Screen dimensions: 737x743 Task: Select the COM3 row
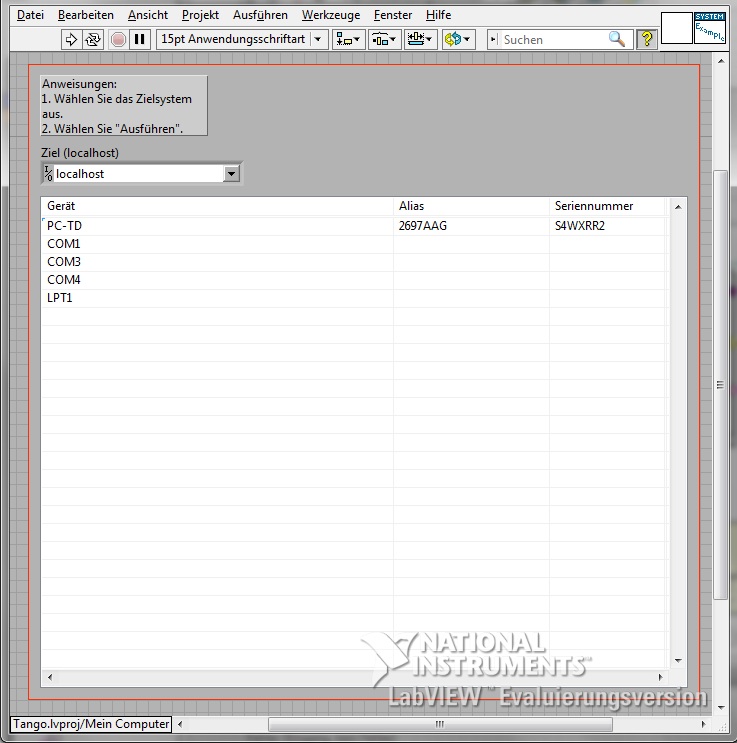tap(355, 262)
